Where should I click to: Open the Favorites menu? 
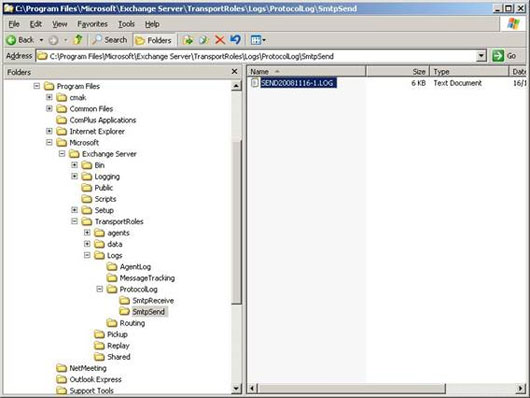(92, 24)
